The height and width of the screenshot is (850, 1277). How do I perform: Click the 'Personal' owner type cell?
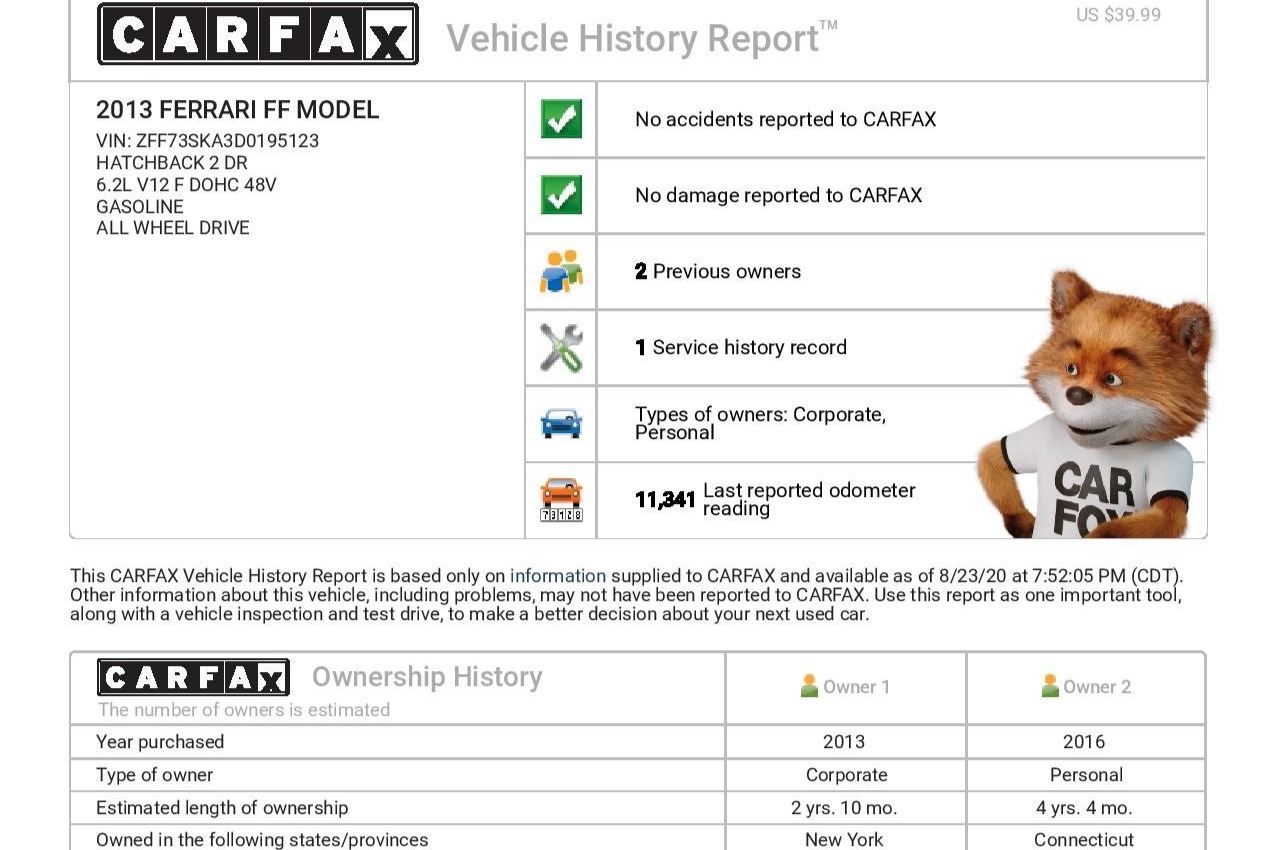tap(1086, 775)
